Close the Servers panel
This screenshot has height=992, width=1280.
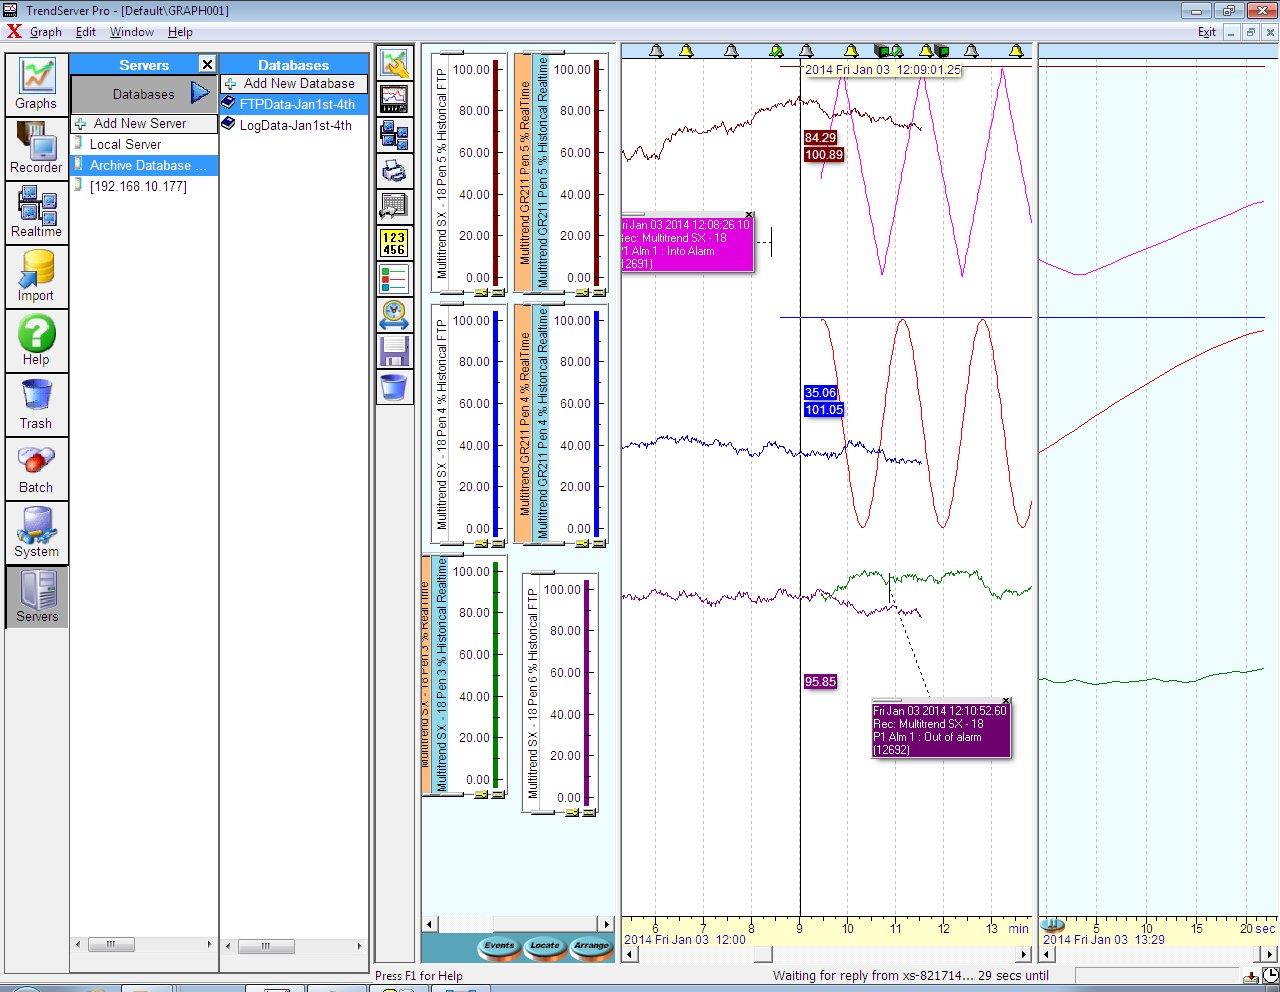point(207,64)
